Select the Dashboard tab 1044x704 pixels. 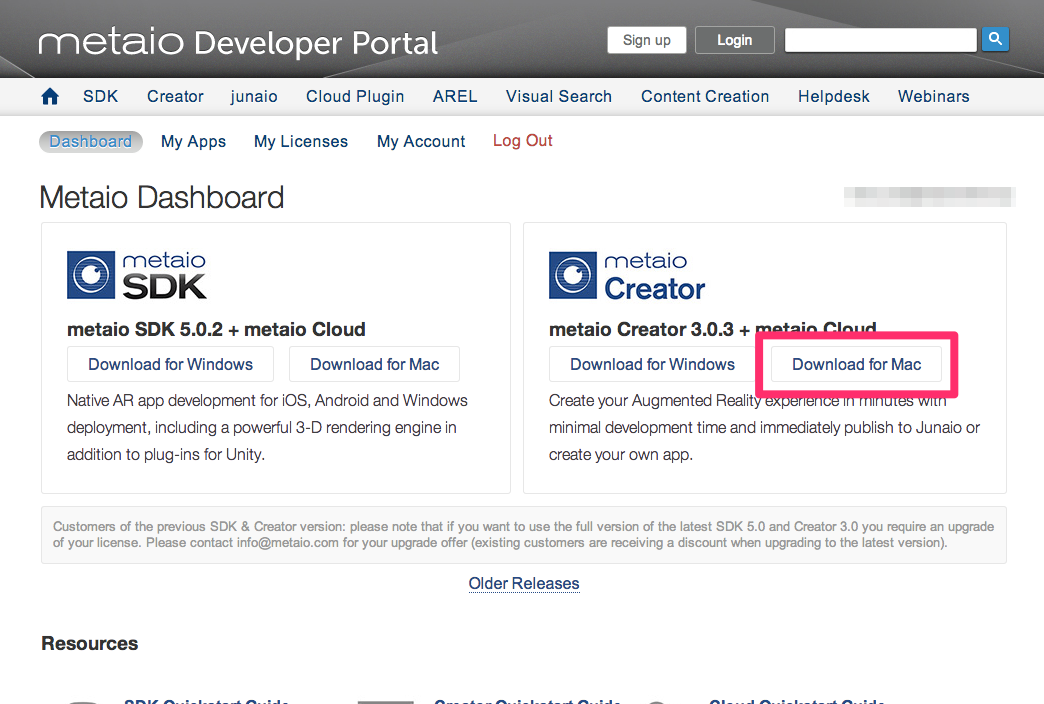click(90, 141)
